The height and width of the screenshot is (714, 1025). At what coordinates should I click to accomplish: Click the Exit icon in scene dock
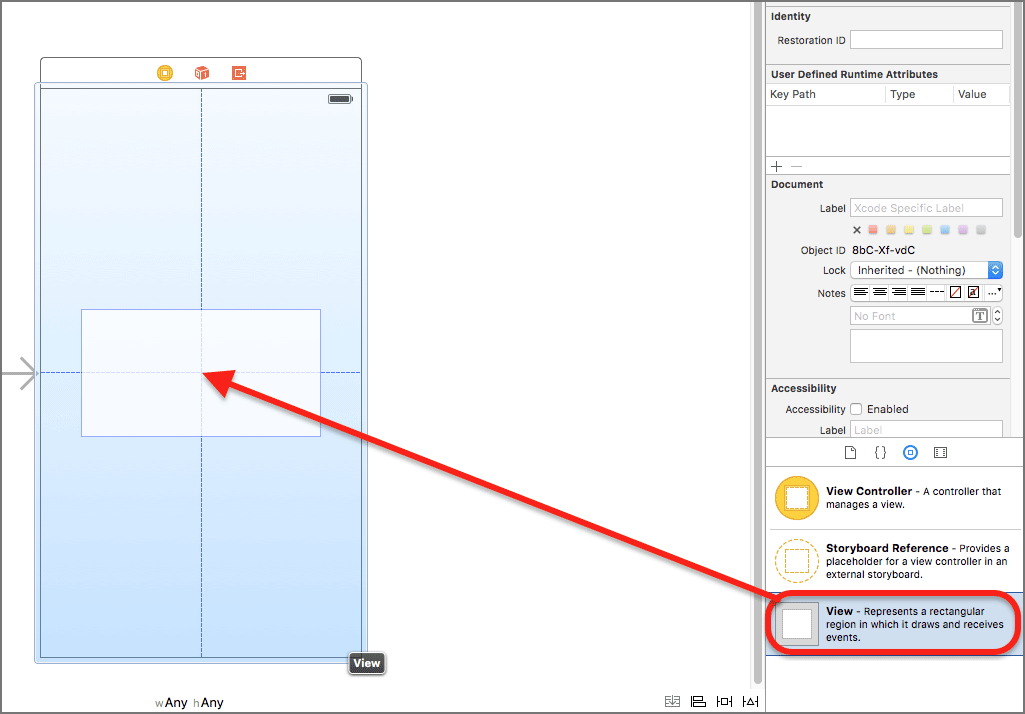239,73
